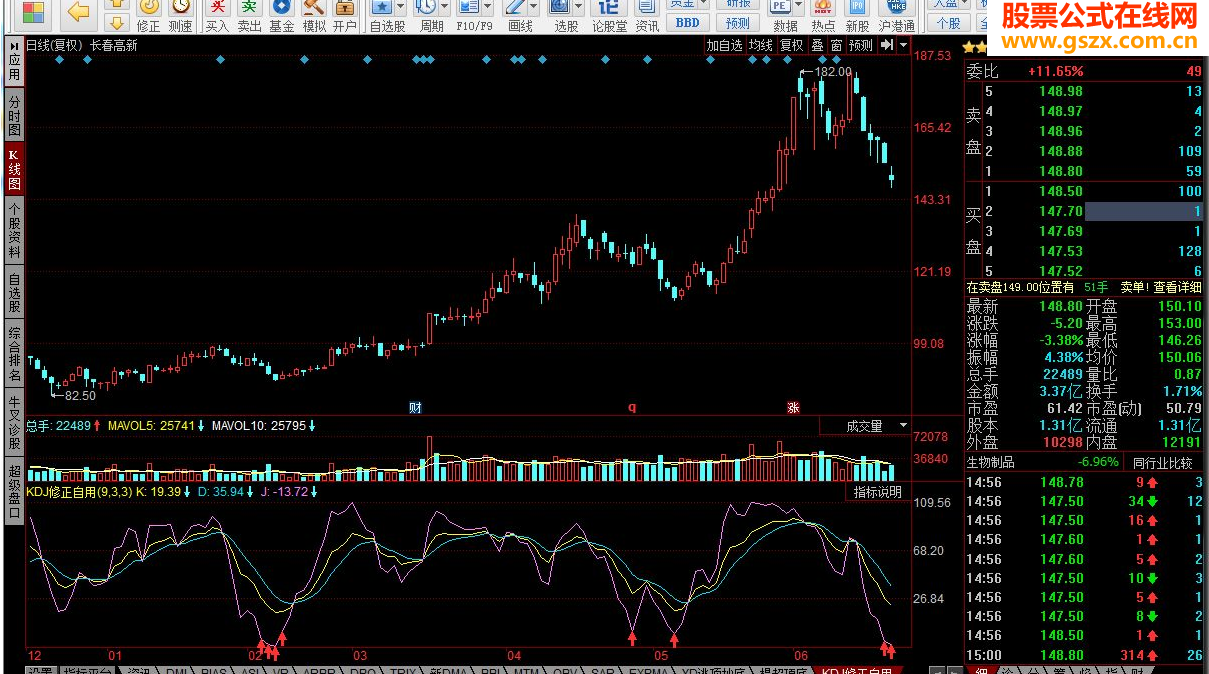Click the yellow down arrow toolbar icon
Viewport: 1209px width, 674px height.
(x=117, y=22)
